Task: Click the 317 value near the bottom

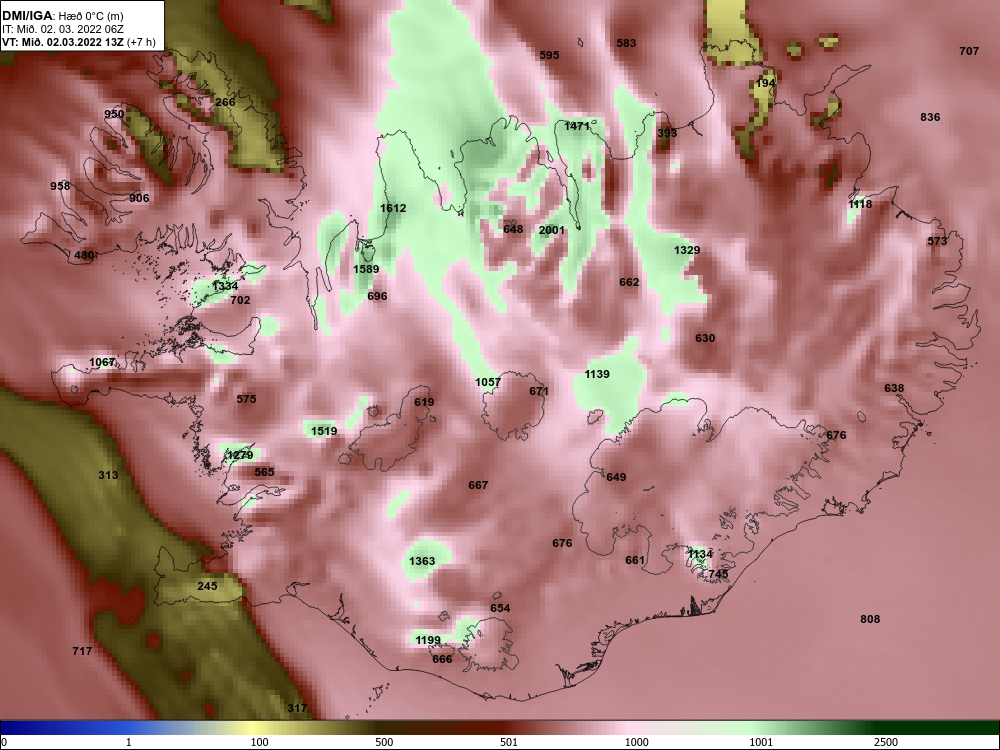Action: [297, 708]
